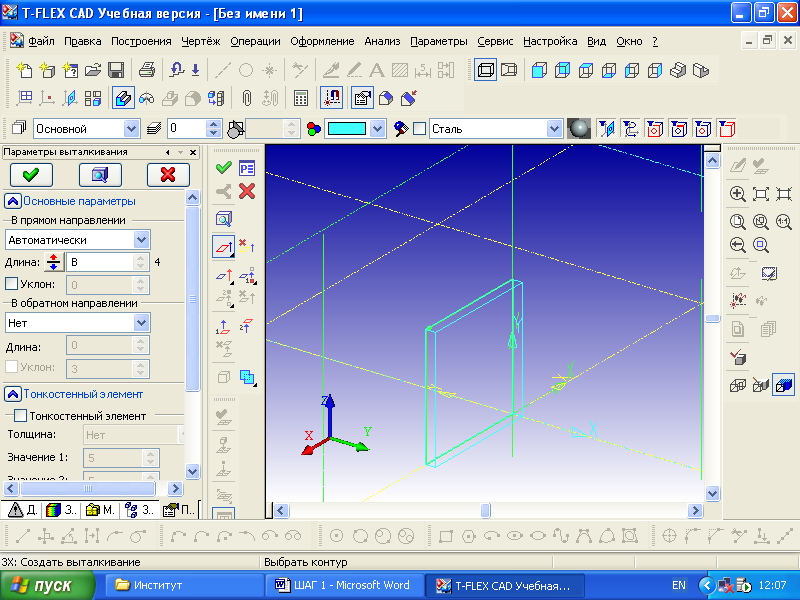Click the magnet snap icon in toolbar
Image resolution: width=800 pixels, height=600 pixels.
point(332,98)
